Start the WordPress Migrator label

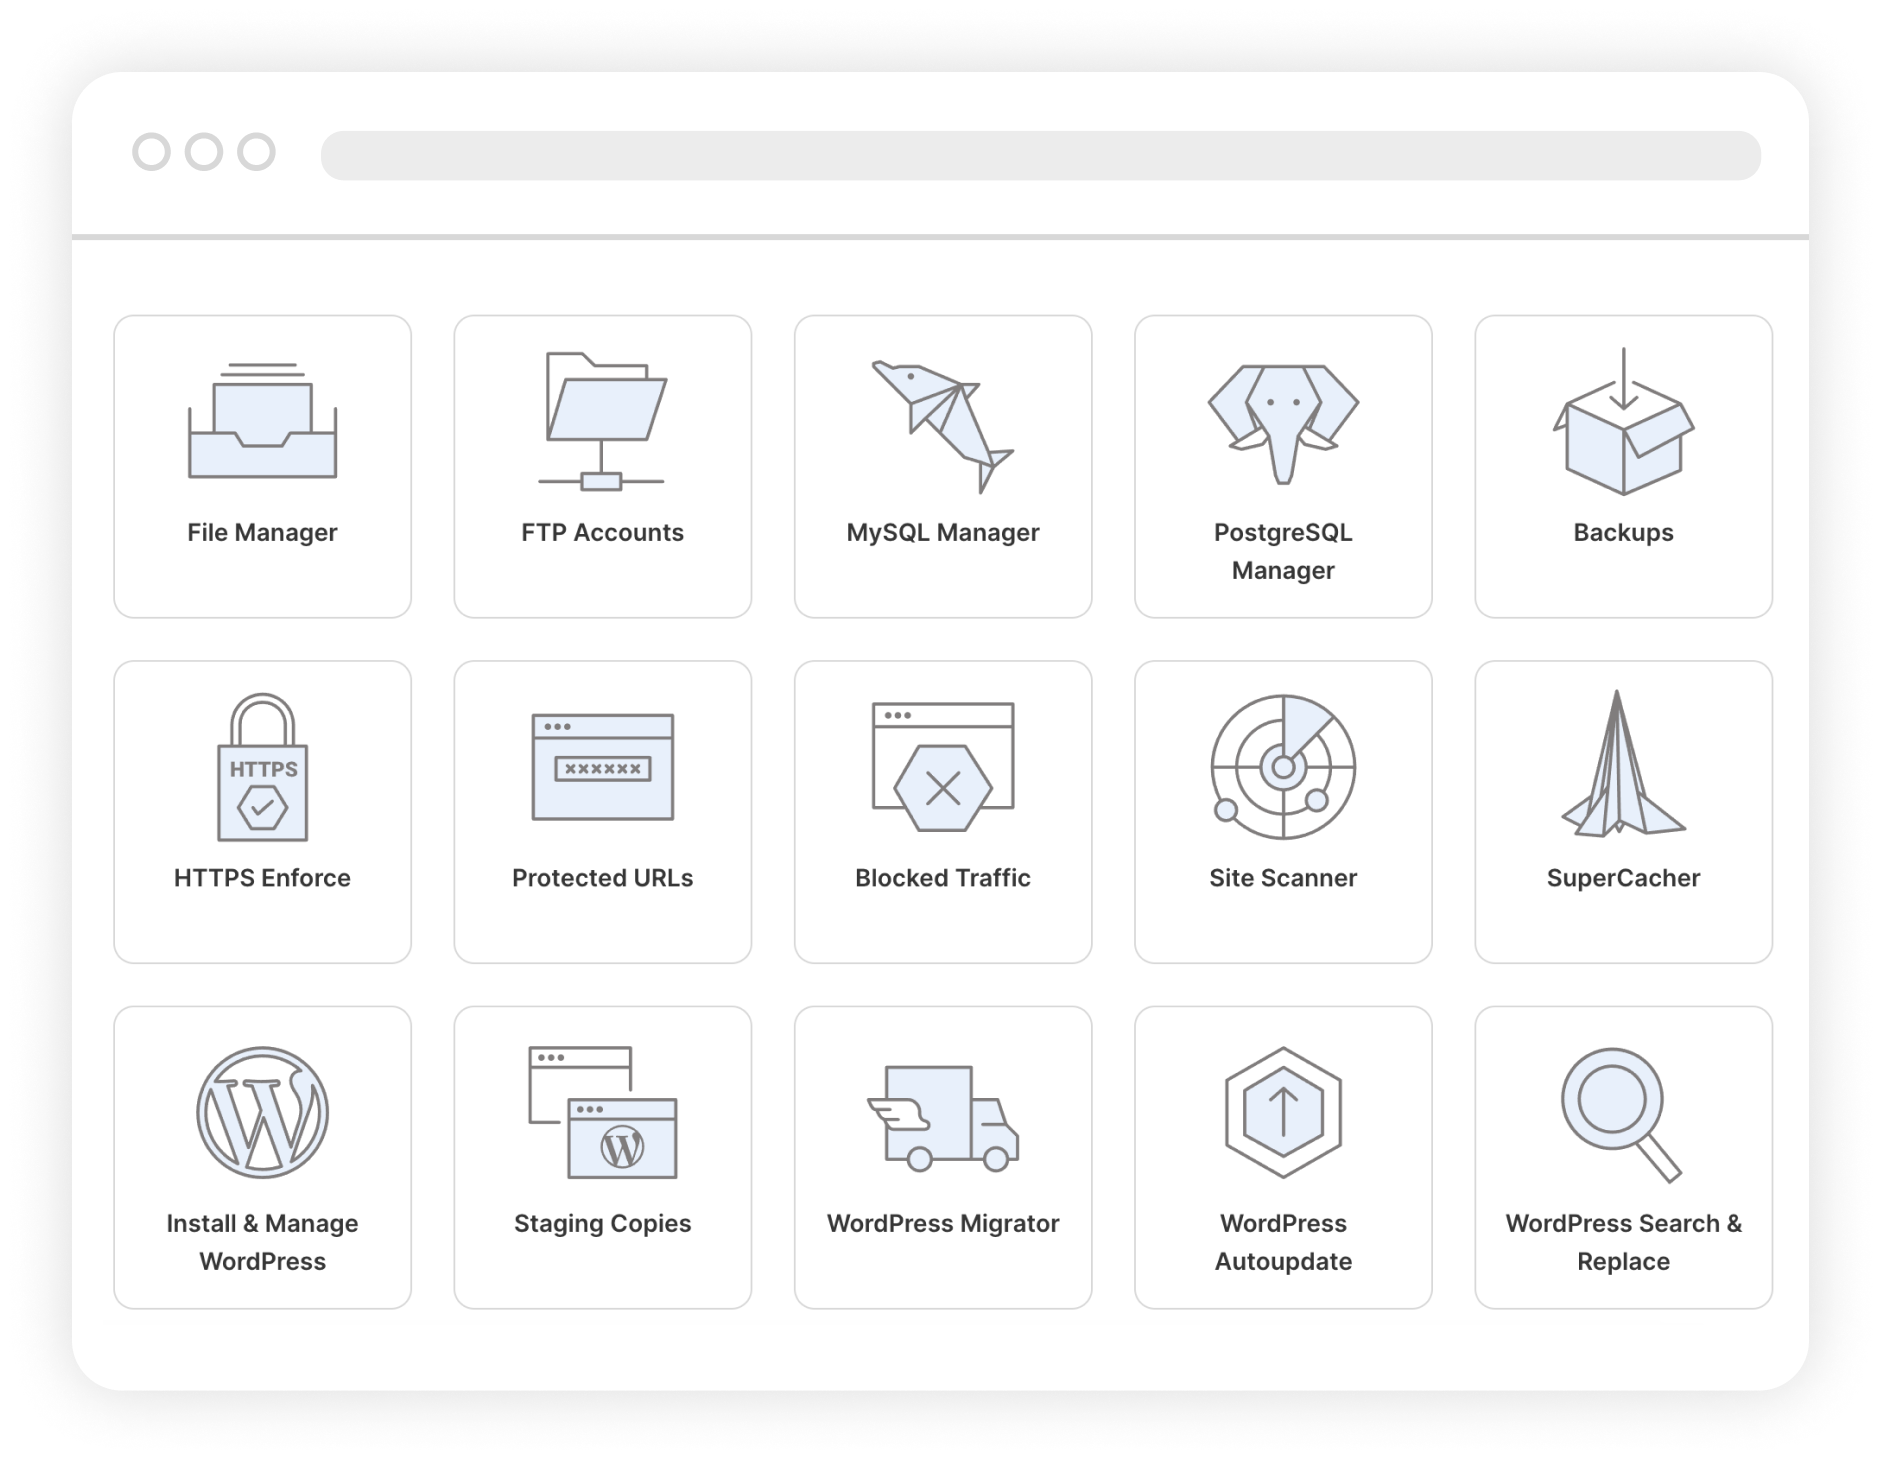tap(942, 1224)
